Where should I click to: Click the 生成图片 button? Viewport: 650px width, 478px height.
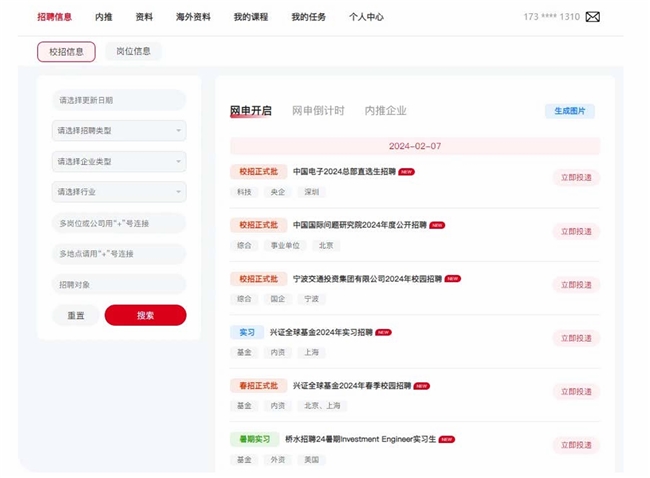click(569, 111)
